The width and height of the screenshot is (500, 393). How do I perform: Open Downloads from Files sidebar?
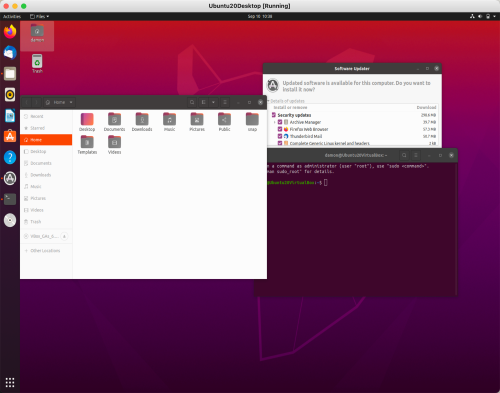tap(46, 175)
